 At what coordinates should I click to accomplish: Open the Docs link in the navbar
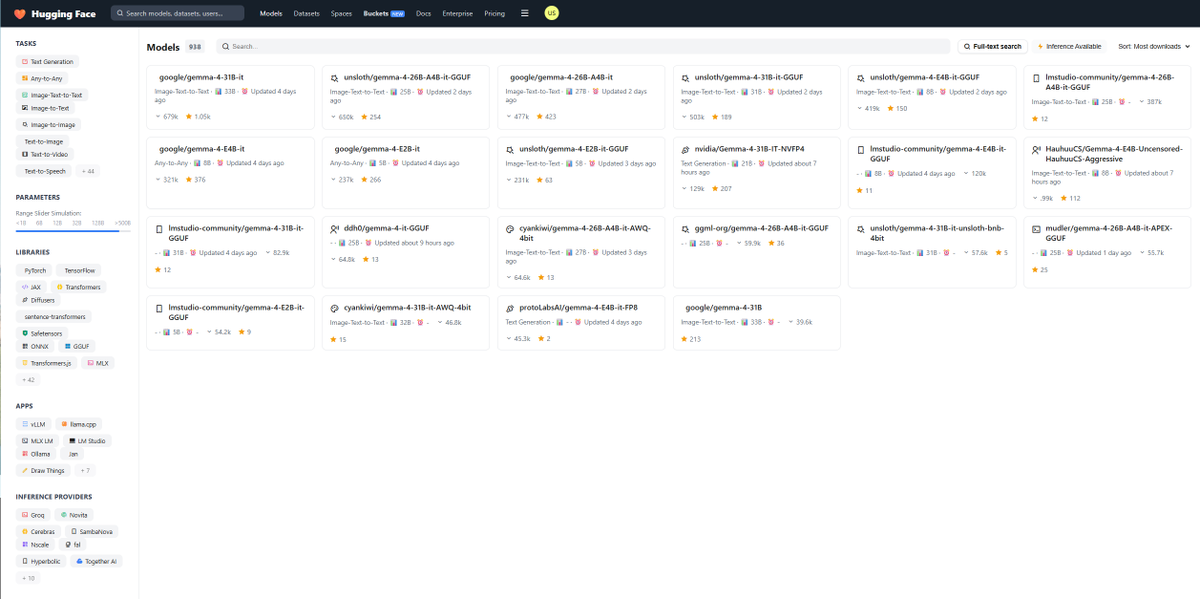pos(423,13)
